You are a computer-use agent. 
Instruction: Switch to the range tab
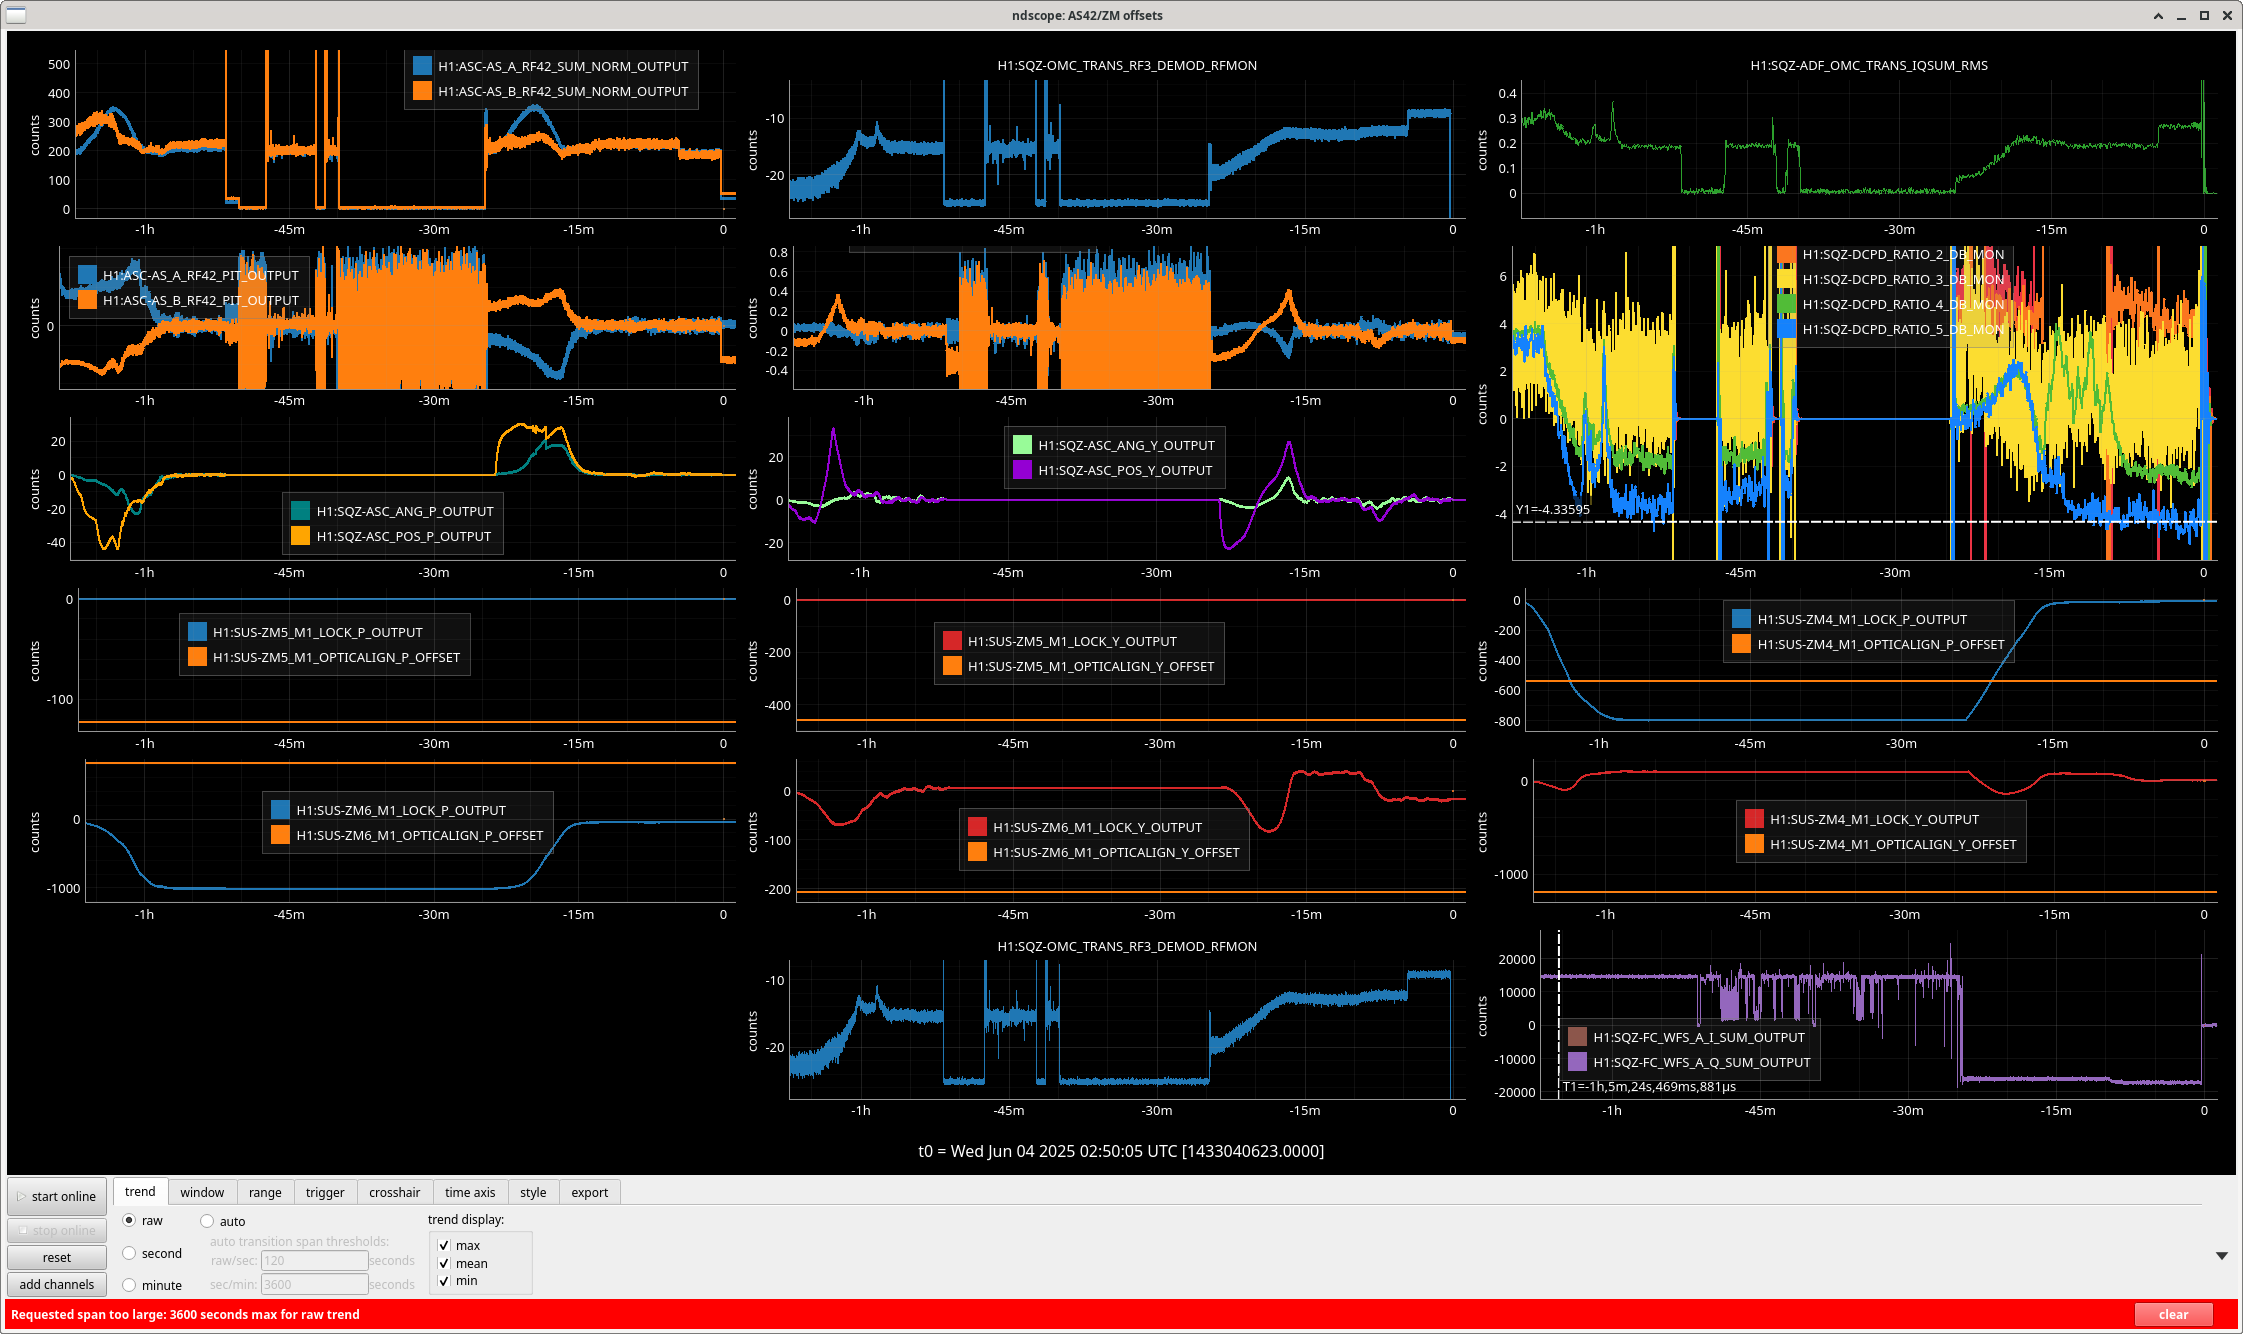click(265, 1192)
